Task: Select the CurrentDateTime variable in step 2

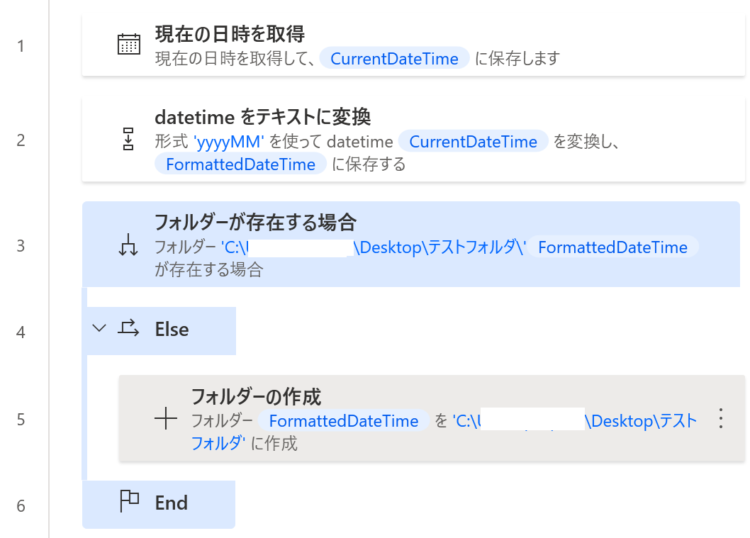Action: pos(473,142)
